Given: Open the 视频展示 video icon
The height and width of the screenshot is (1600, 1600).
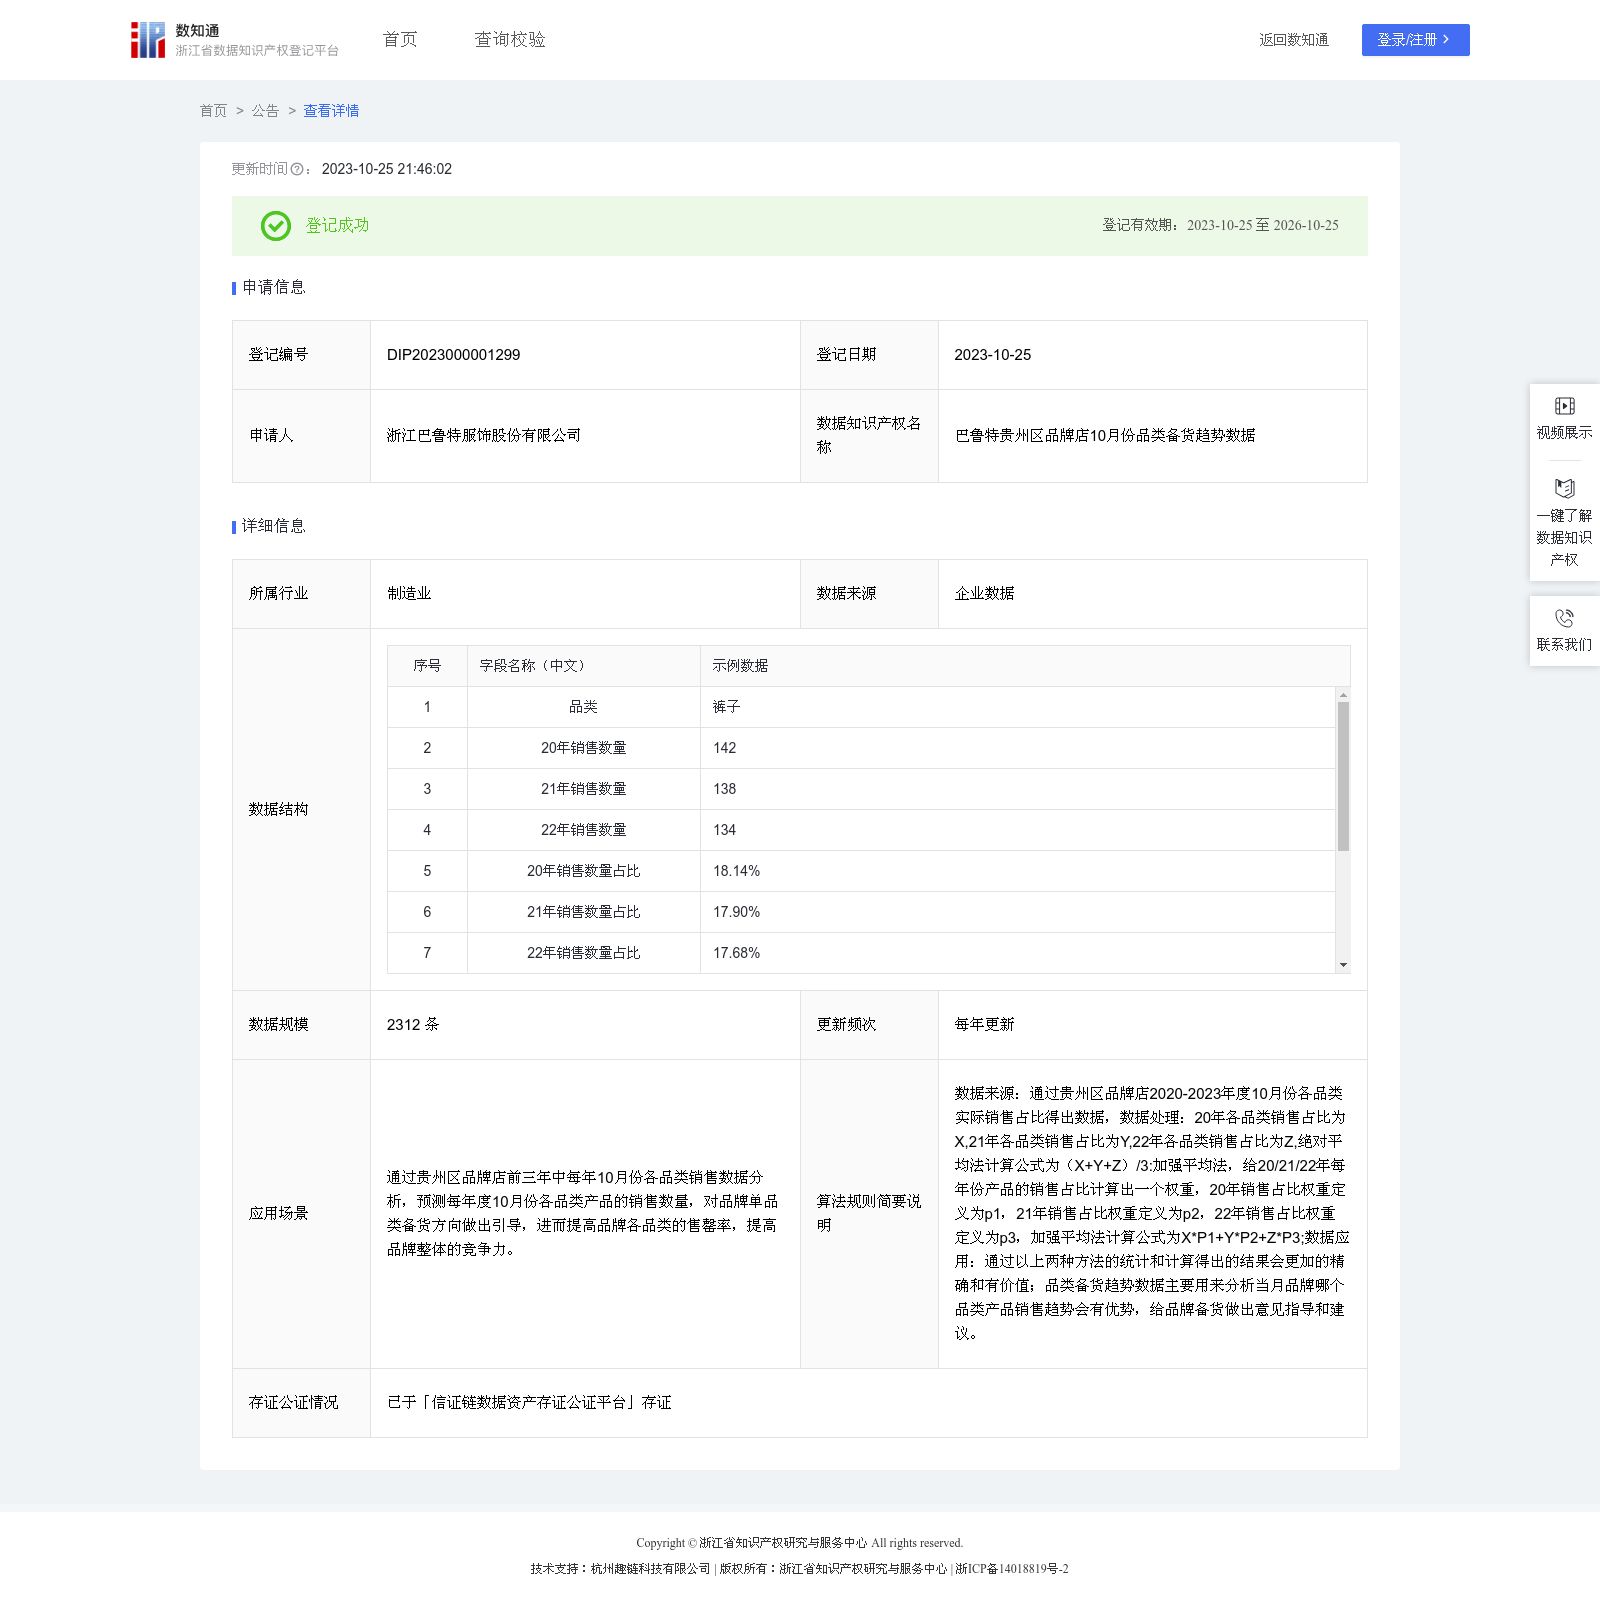Looking at the screenshot, I should (x=1564, y=406).
